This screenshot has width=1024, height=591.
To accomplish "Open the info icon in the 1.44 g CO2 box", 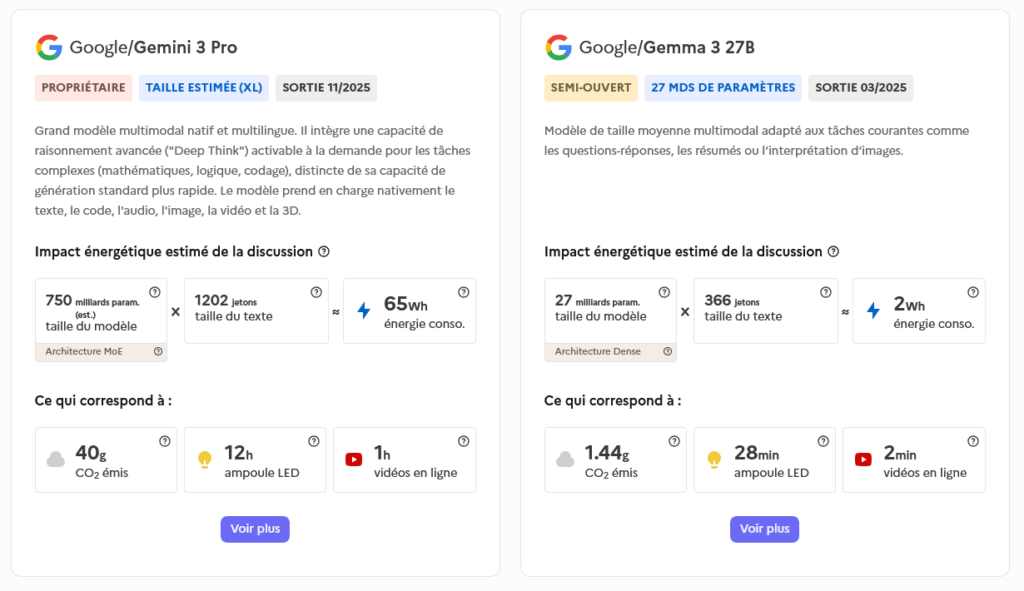I will click(674, 441).
